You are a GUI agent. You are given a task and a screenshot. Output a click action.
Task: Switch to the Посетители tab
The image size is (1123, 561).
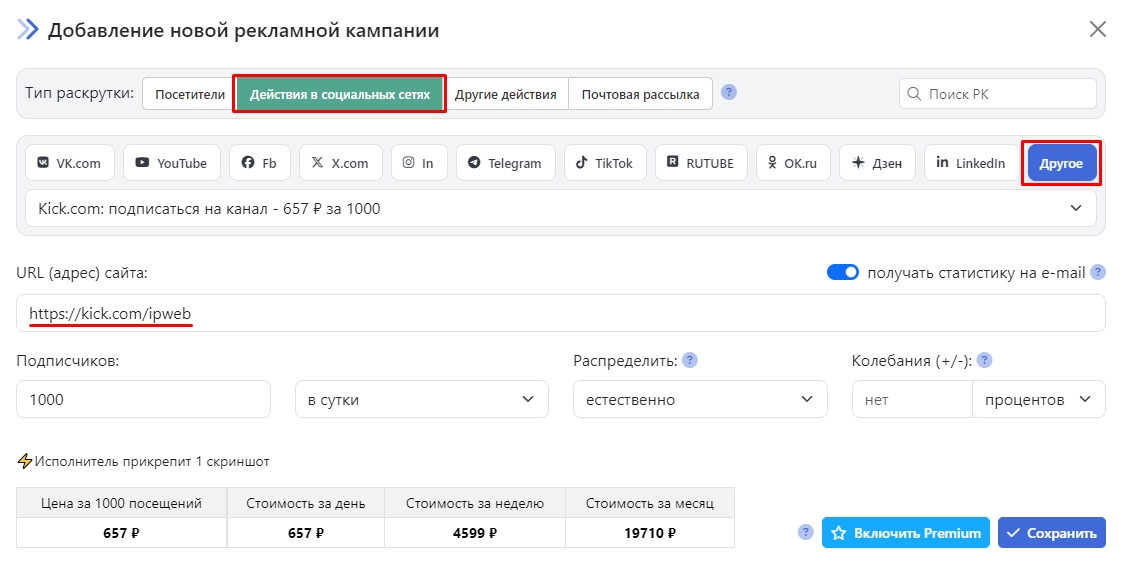pos(190,95)
